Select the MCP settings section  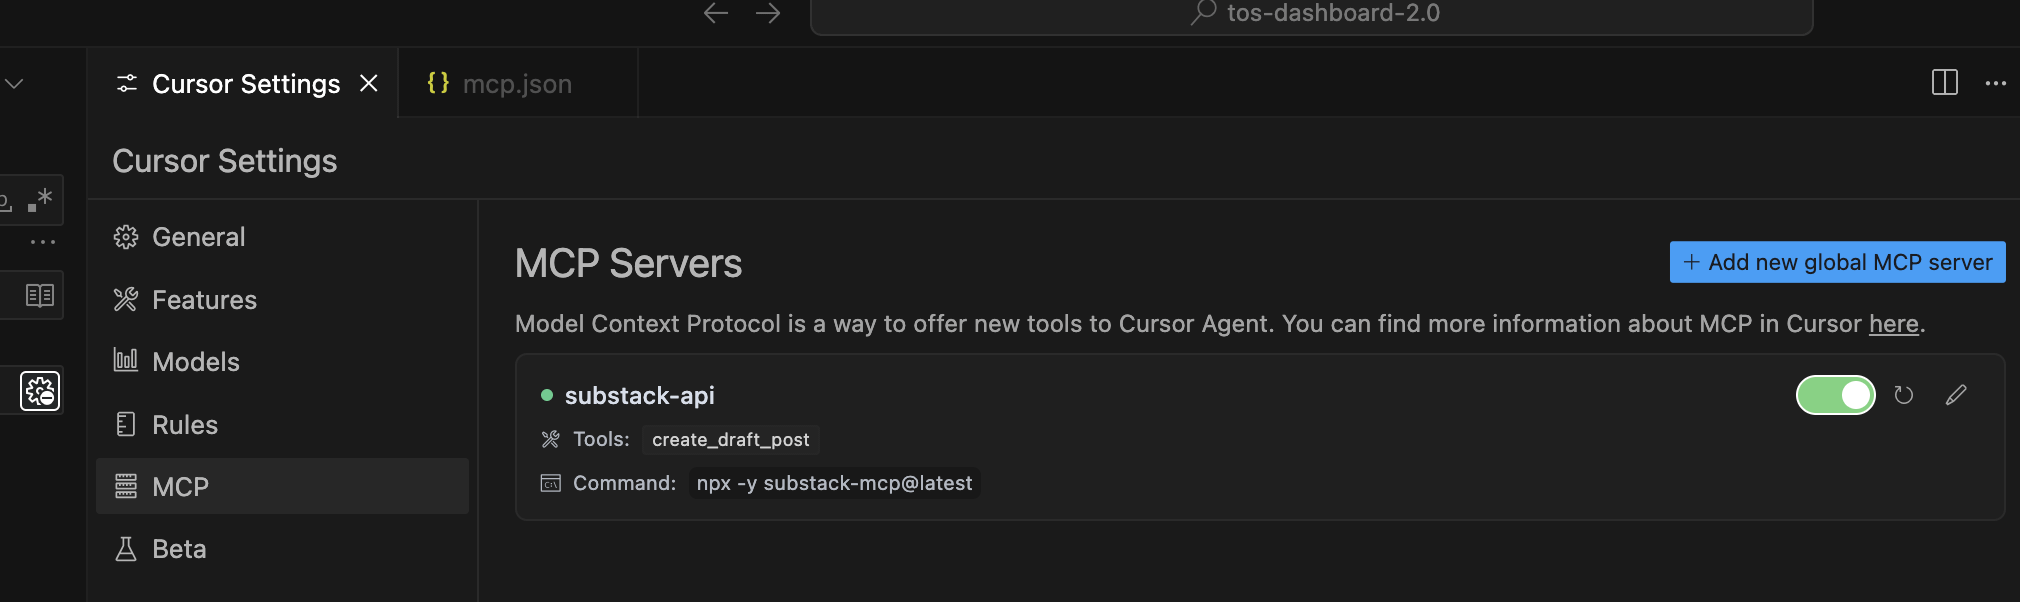282,486
